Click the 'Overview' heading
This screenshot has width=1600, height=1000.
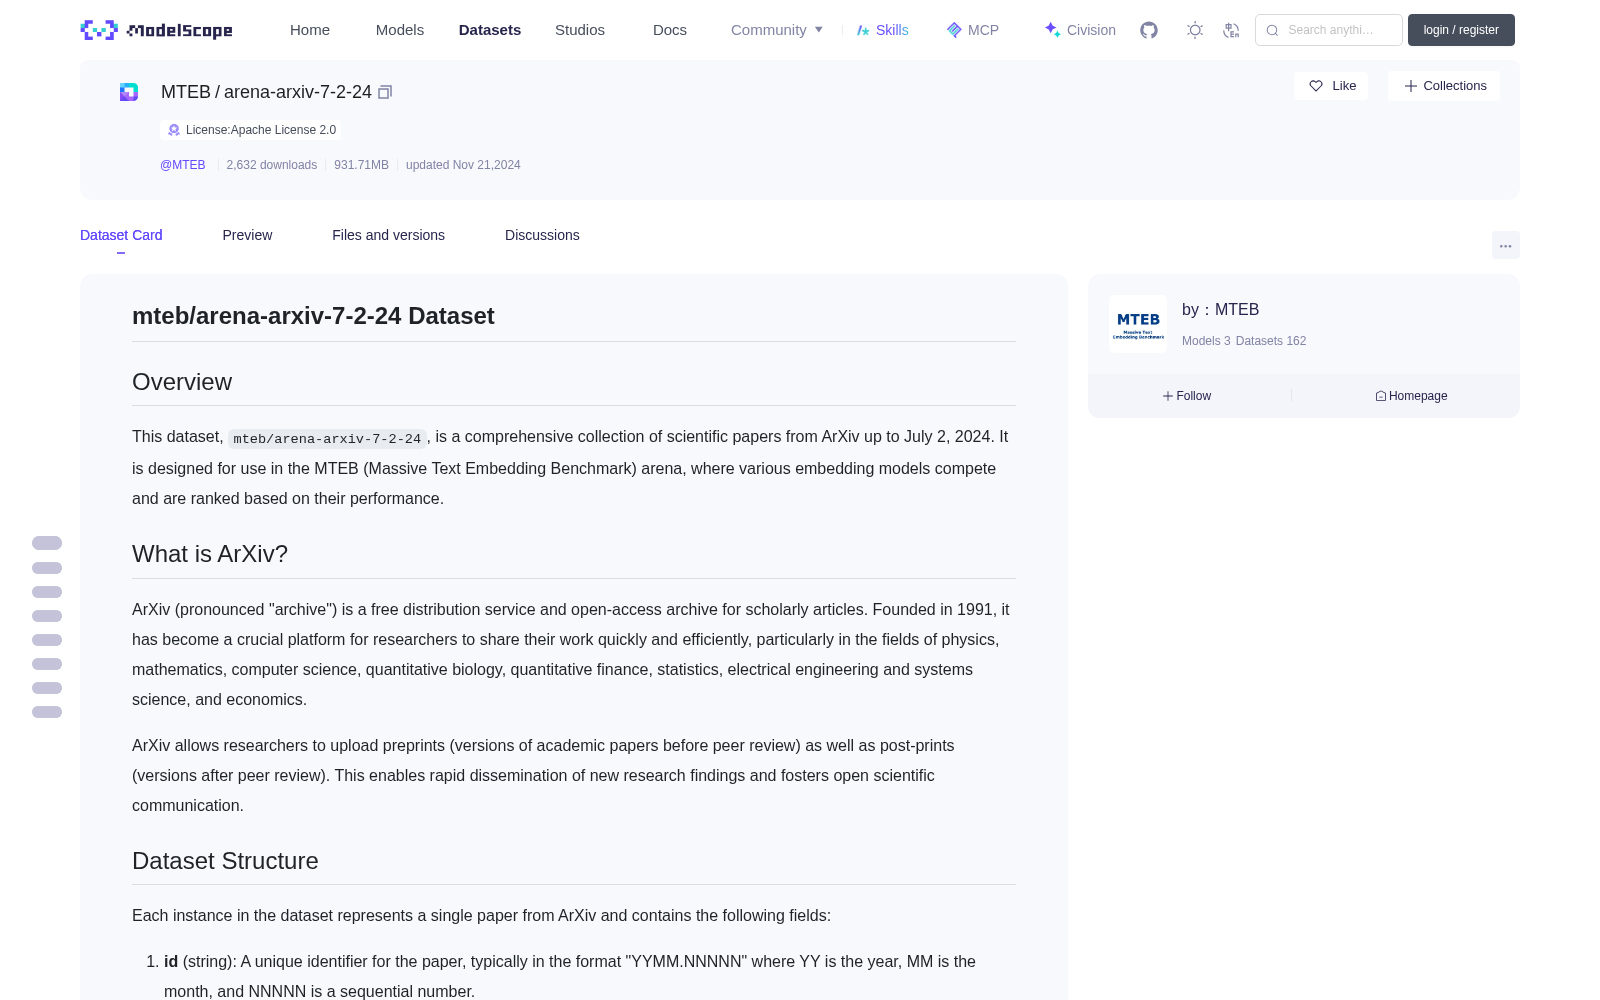(182, 382)
